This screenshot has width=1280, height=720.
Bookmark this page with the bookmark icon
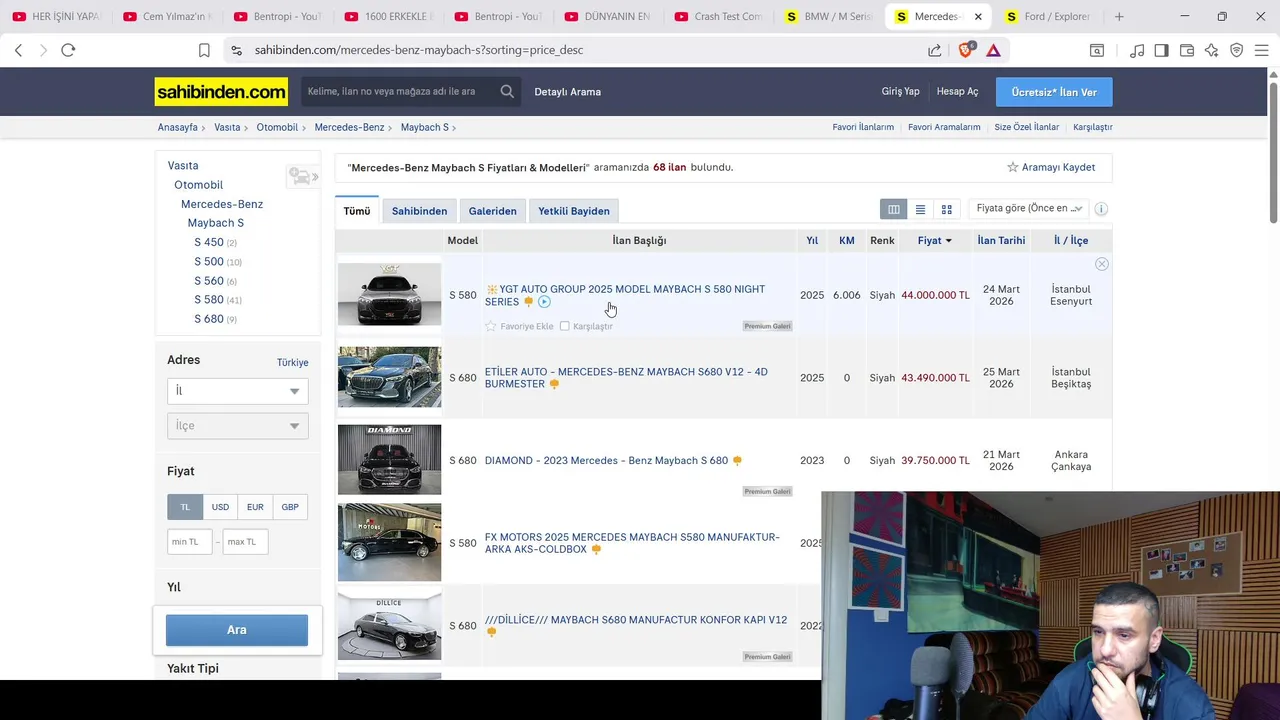tap(204, 50)
